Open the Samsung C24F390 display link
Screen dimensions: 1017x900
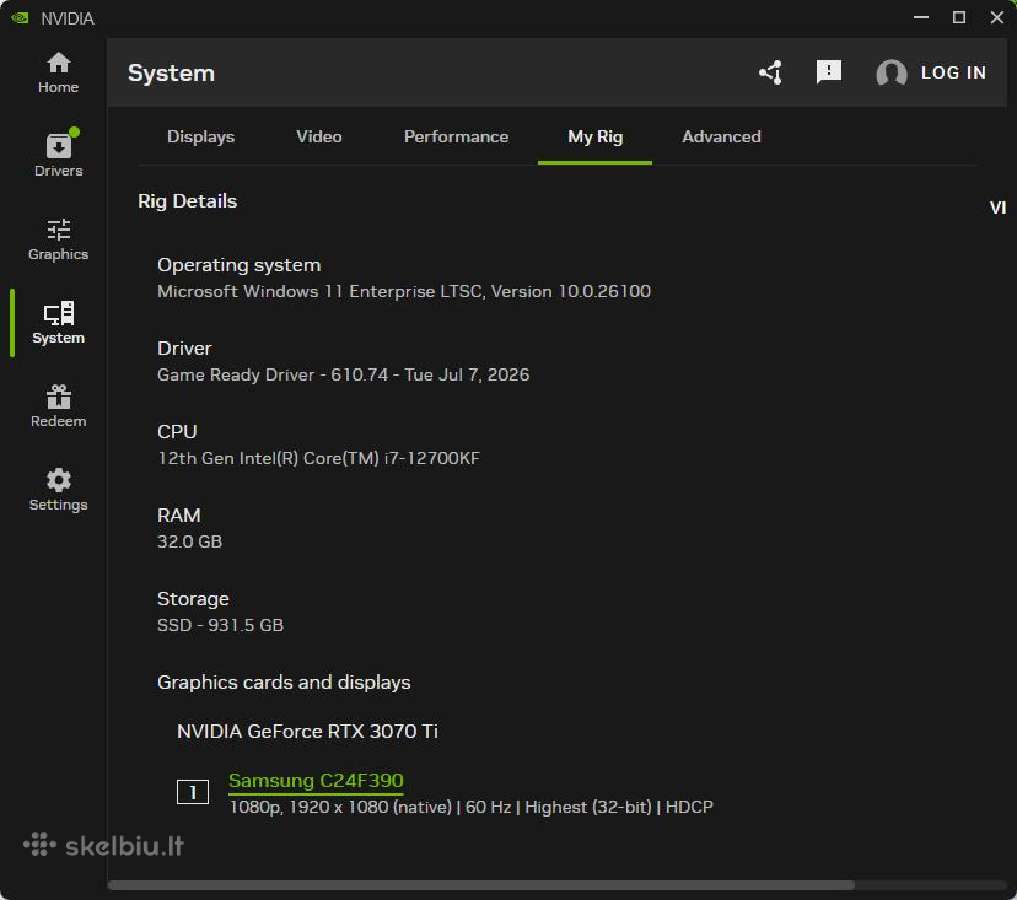click(316, 781)
